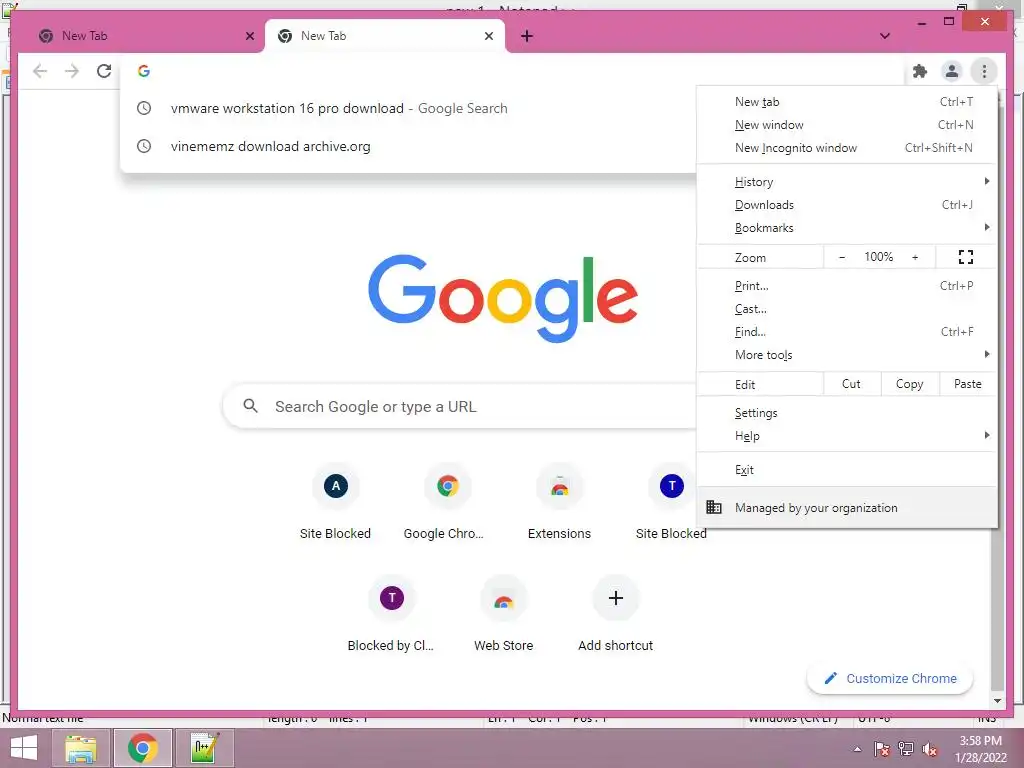Choose New Incognito window menu item
This screenshot has width=1024, height=768.
pyautogui.click(x=847, y=148)
